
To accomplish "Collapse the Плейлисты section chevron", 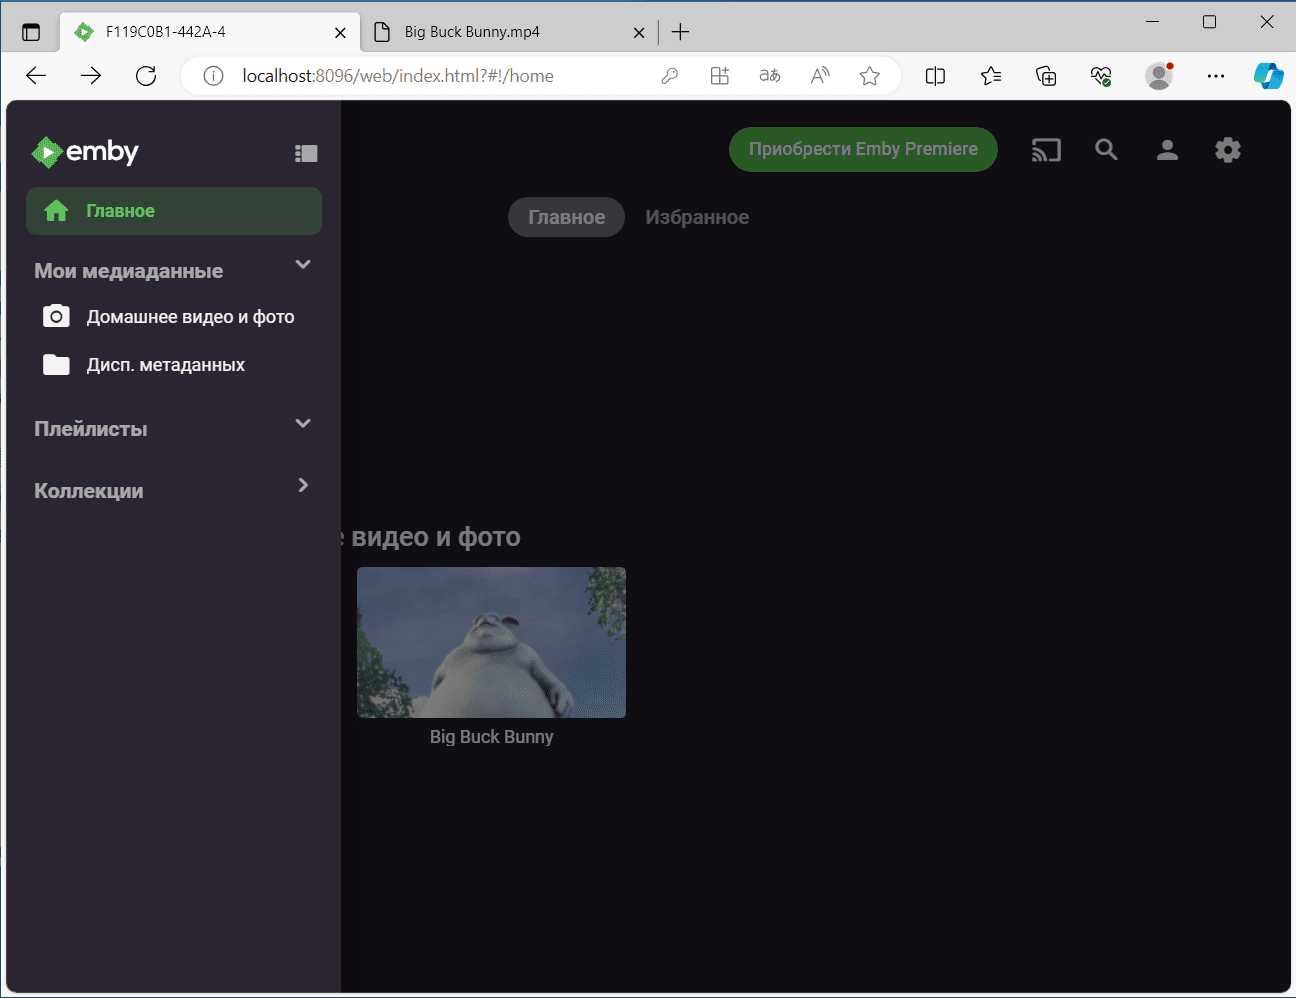I will click(303, 423).
